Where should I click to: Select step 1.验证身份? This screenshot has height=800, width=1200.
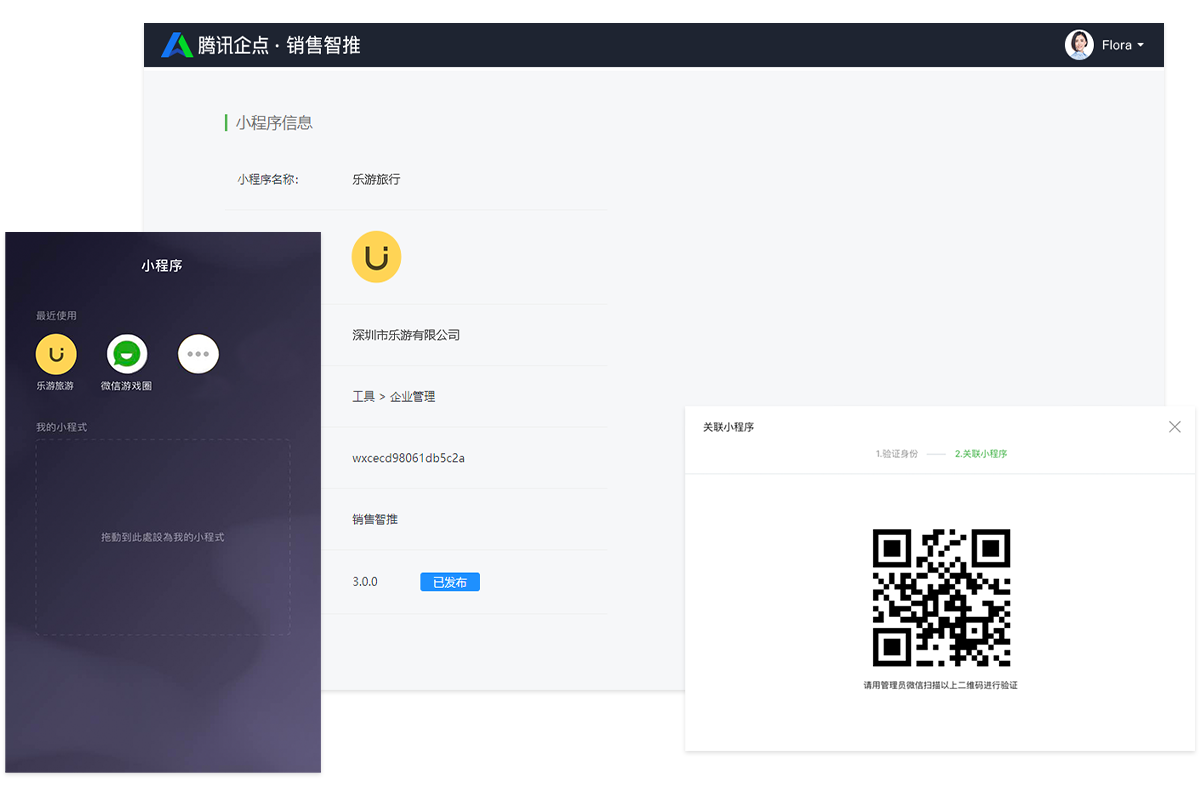point(897,454)
